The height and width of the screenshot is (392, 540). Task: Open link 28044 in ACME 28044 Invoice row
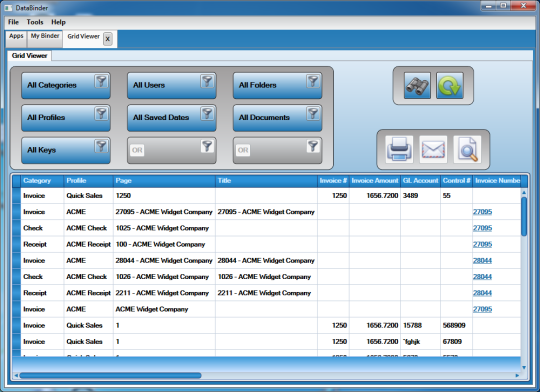(482, 260)
